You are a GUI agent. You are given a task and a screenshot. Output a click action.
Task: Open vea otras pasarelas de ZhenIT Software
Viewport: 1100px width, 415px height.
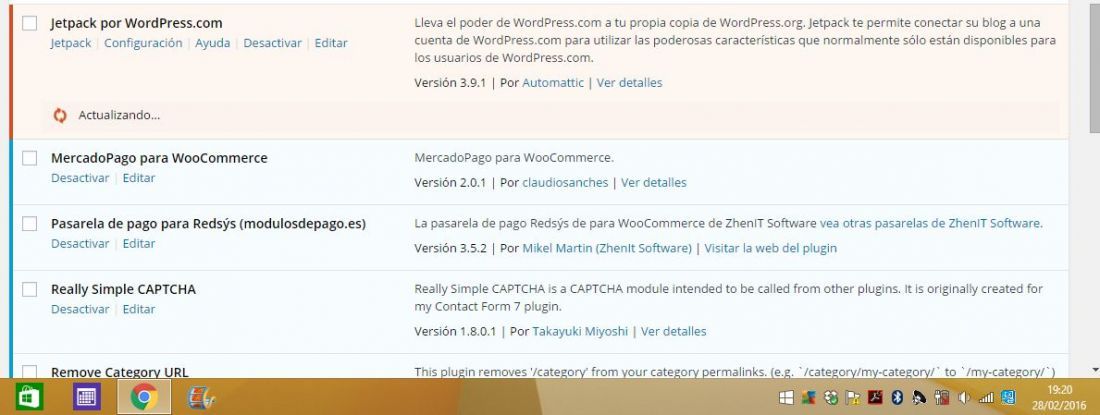point(931,224)
